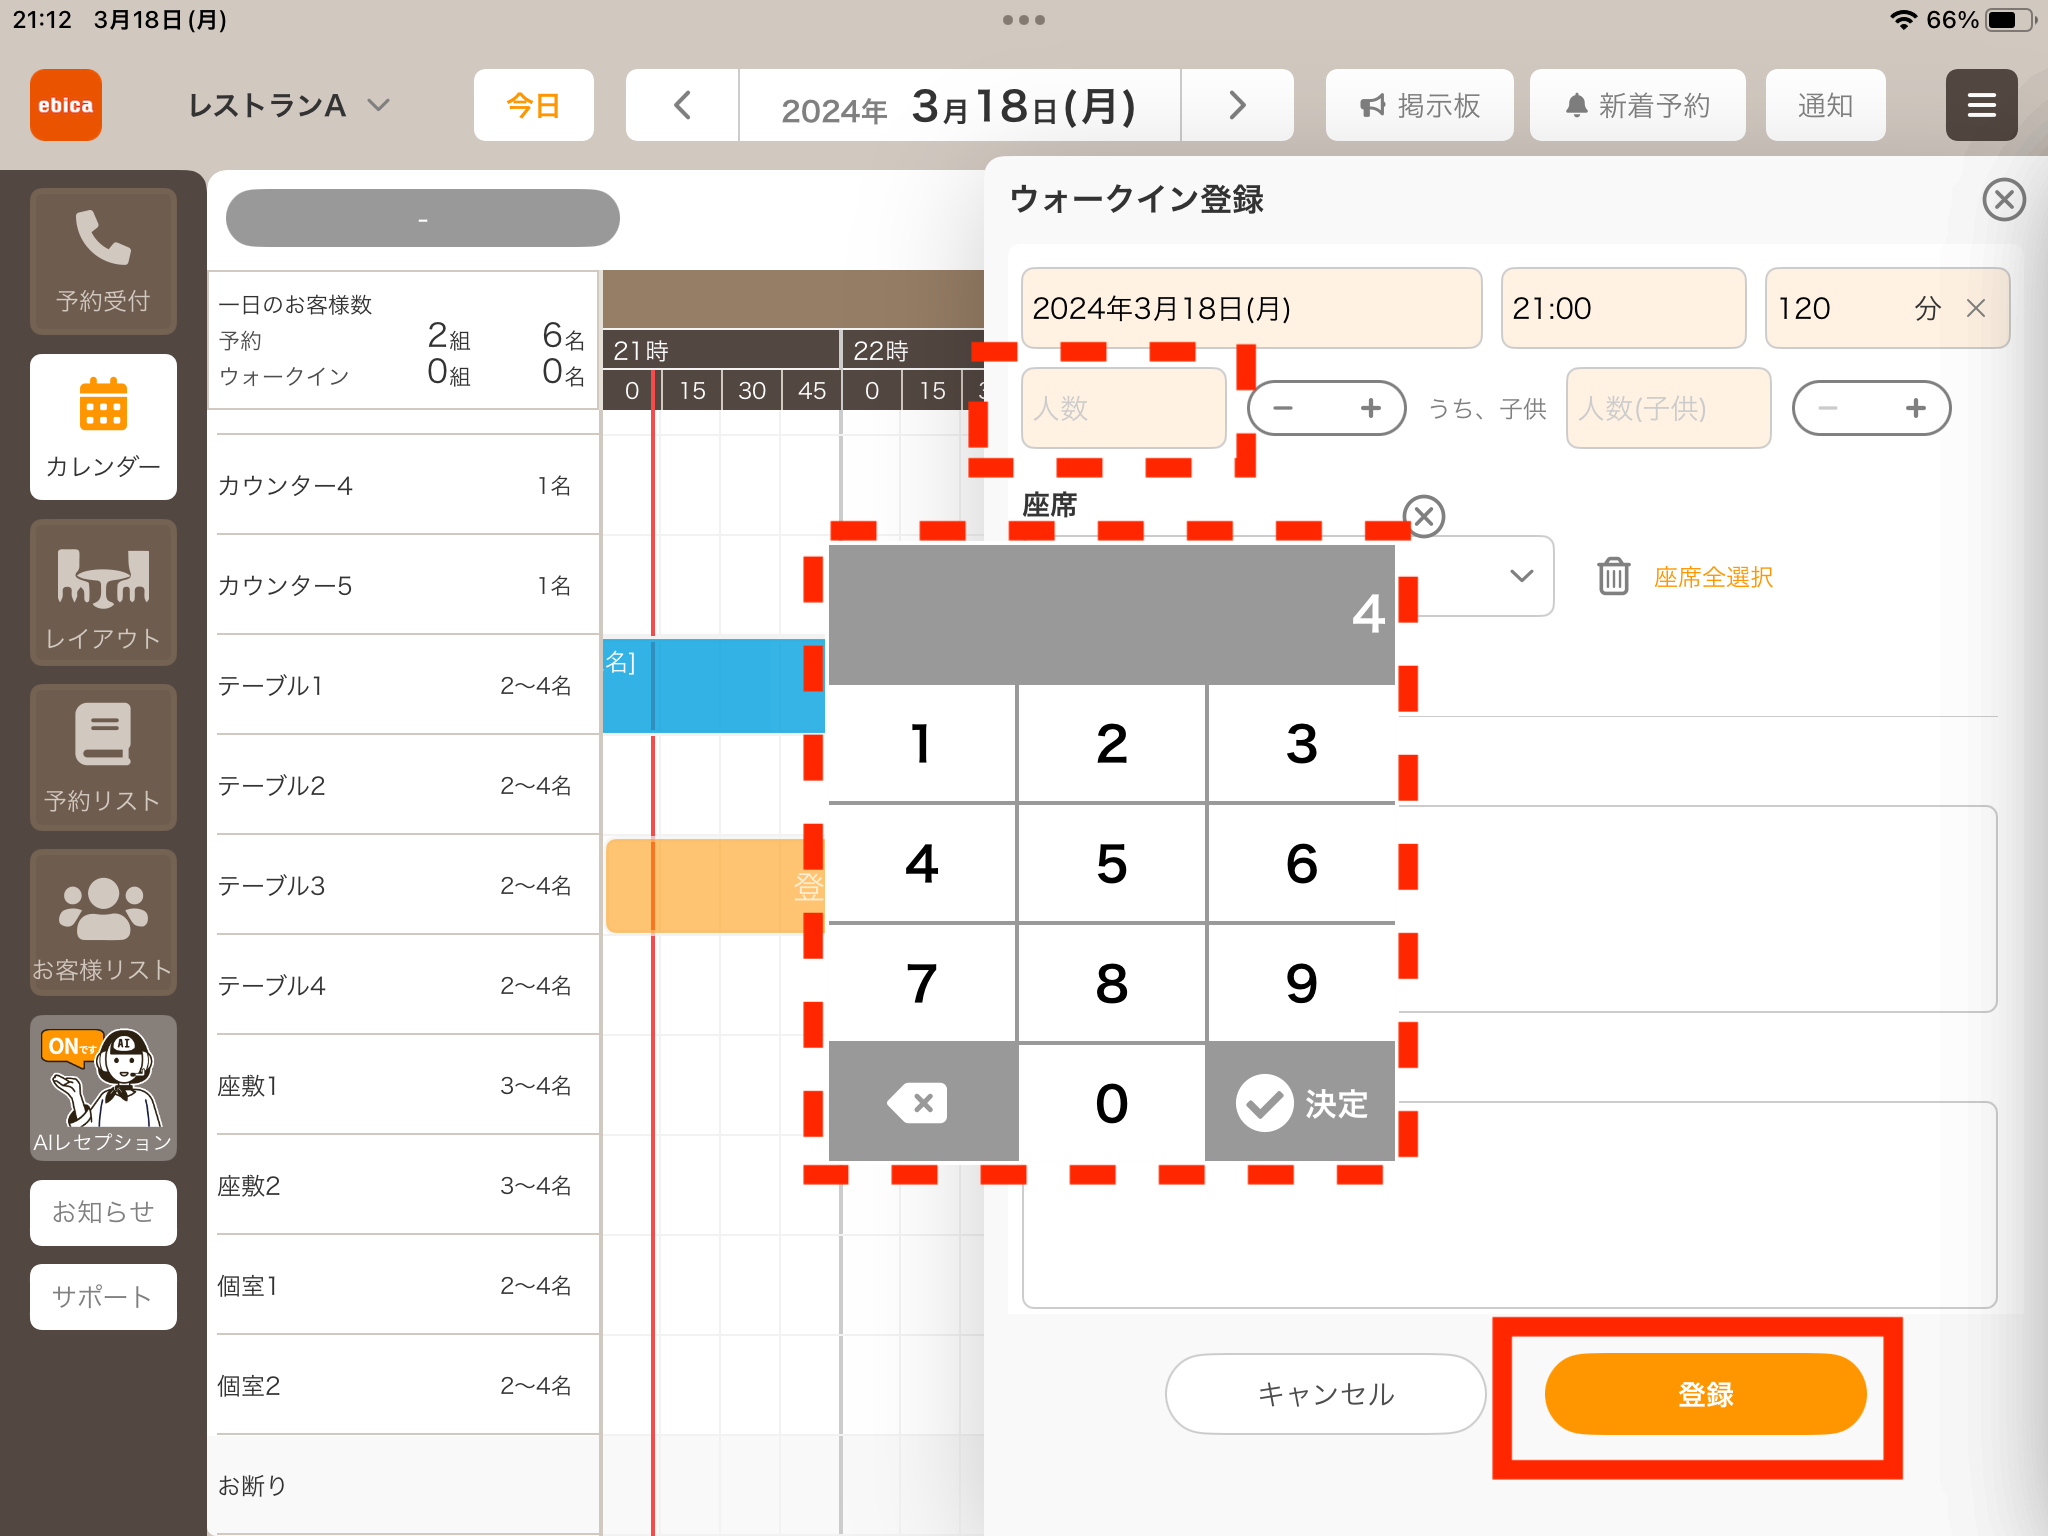This screenshot has width=2048, height=1536.
Task: Tap the ebica logo icon
Action: pos(66,105)
